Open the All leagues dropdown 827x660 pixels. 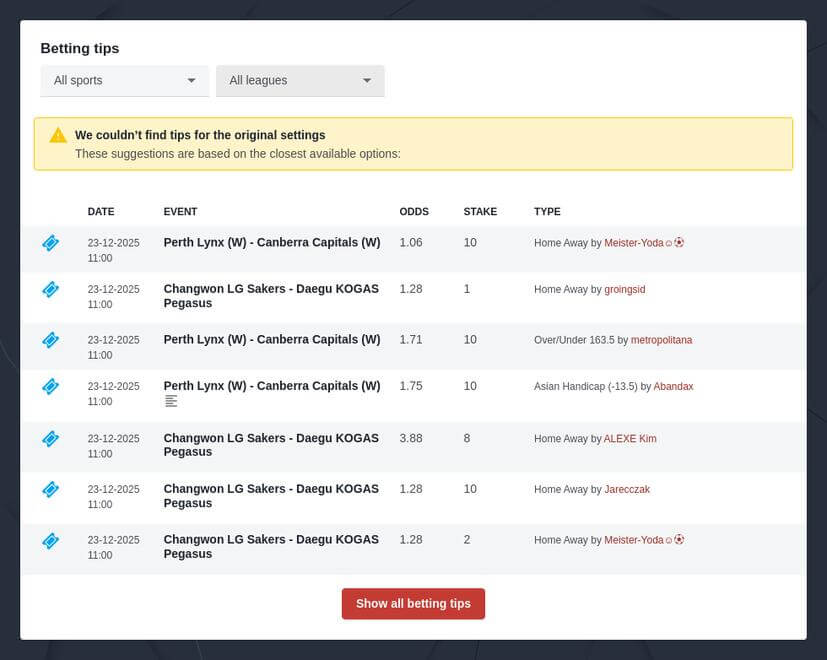(299, 80)
